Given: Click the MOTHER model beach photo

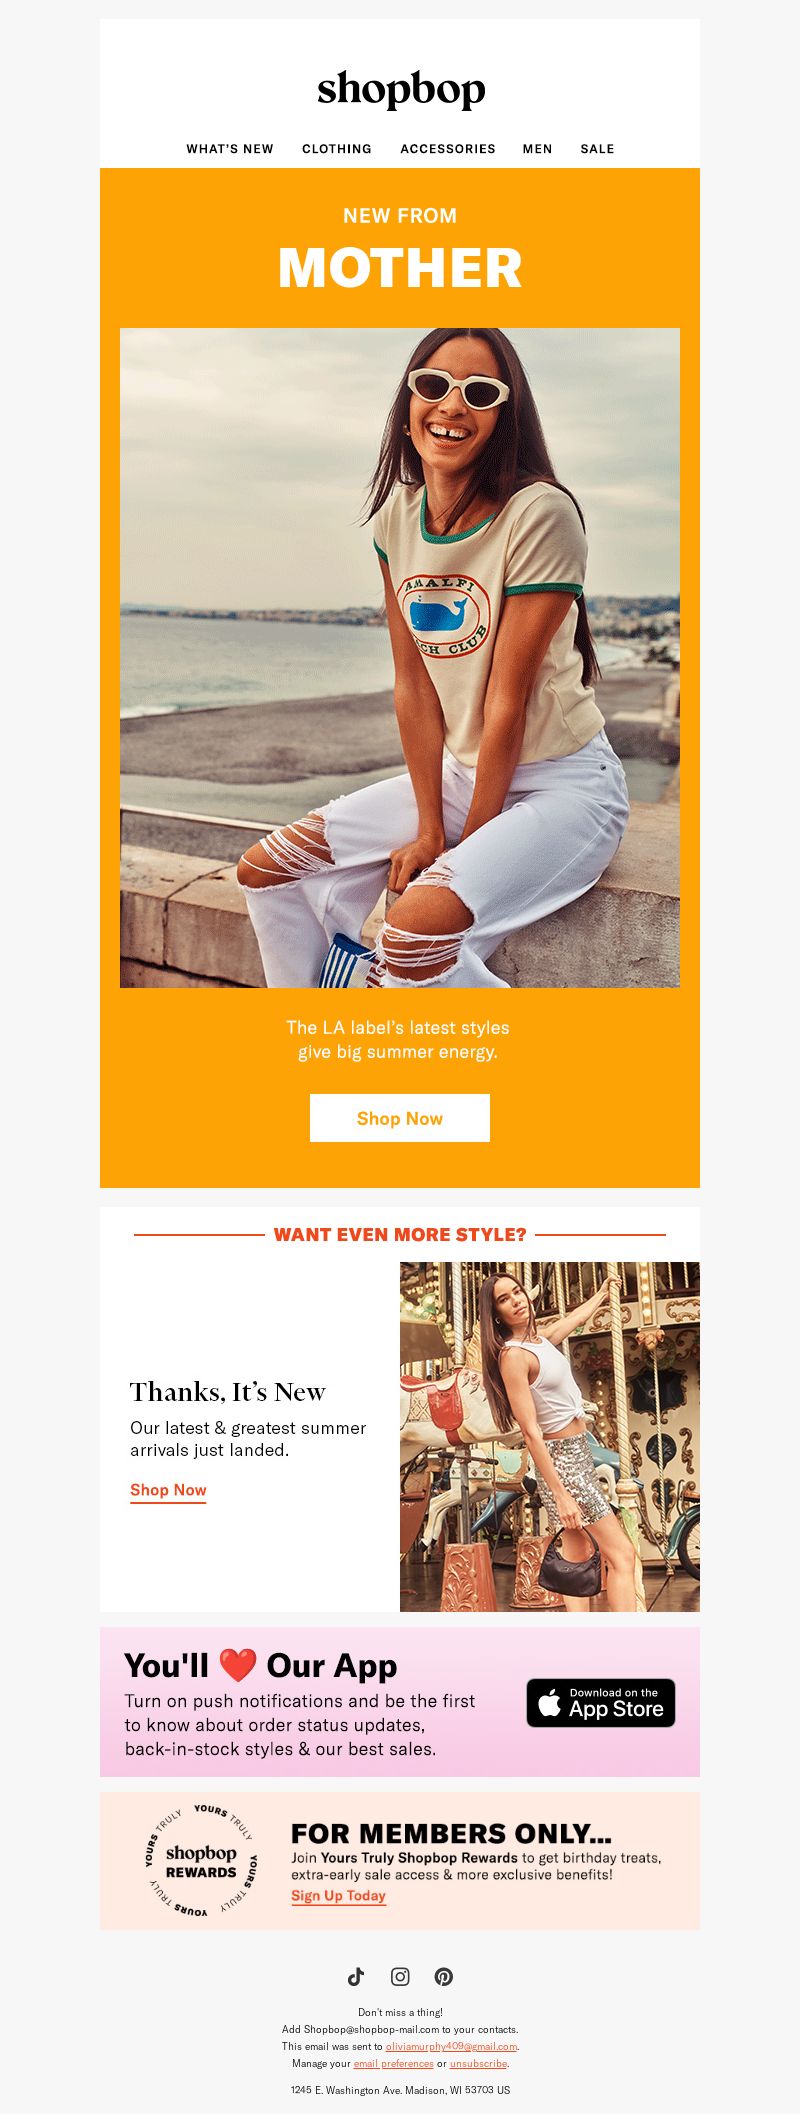Looking at the screenshot, I should (400, 658).
